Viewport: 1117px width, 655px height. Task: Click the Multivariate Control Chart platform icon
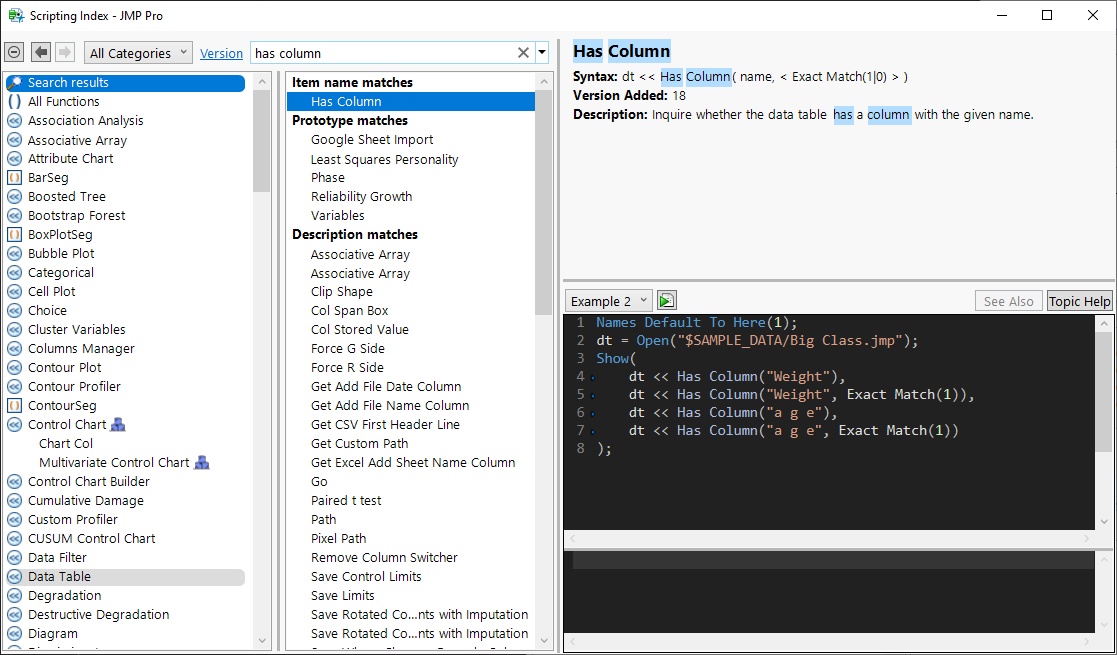click(x=202, y=463)
